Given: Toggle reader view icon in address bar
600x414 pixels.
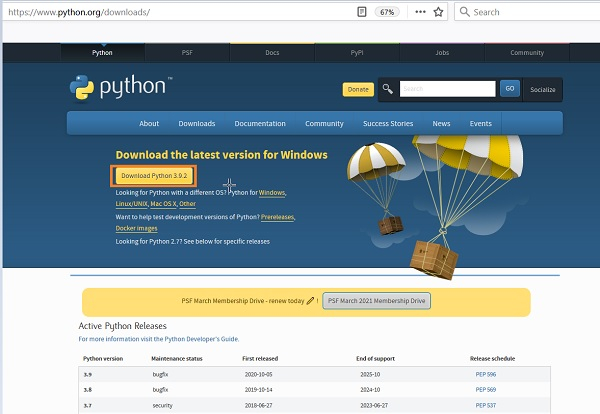Looking at the screenshot, I should coord(362,12).
